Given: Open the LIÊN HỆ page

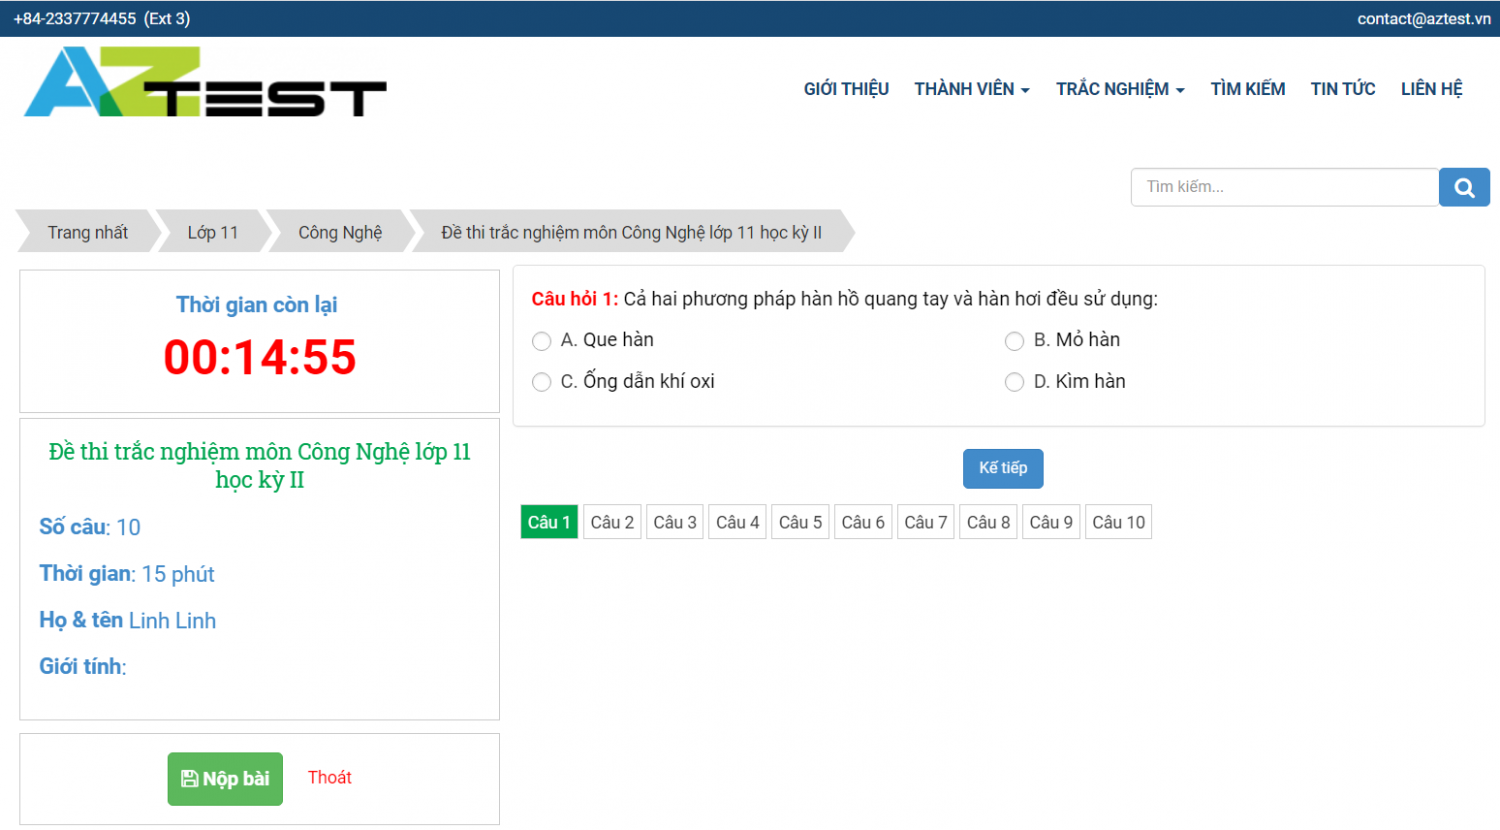Looking at the screenshot, I should click(1432, 89).
